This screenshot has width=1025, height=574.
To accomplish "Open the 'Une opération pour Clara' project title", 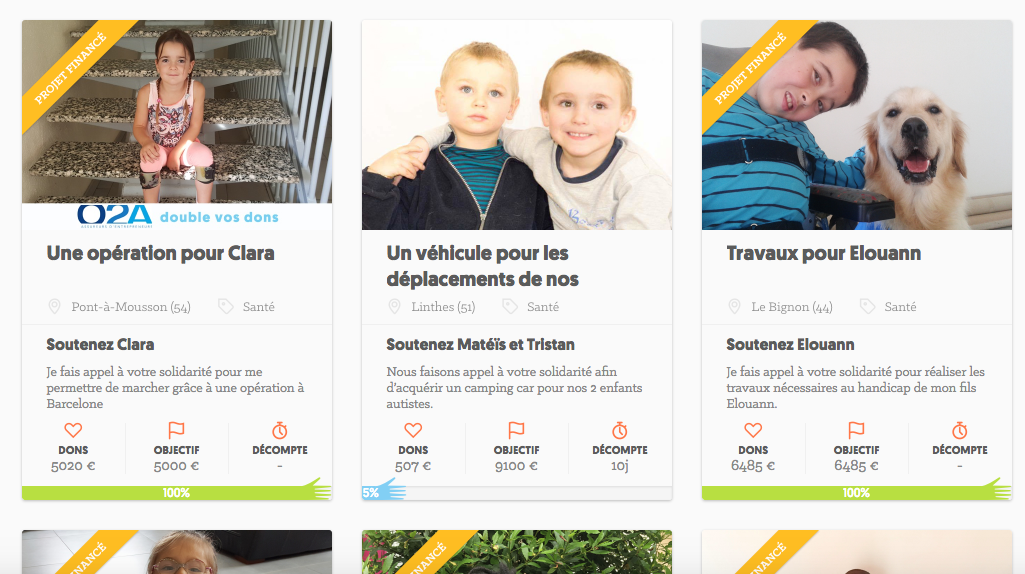I will click(x=160, y=254).
